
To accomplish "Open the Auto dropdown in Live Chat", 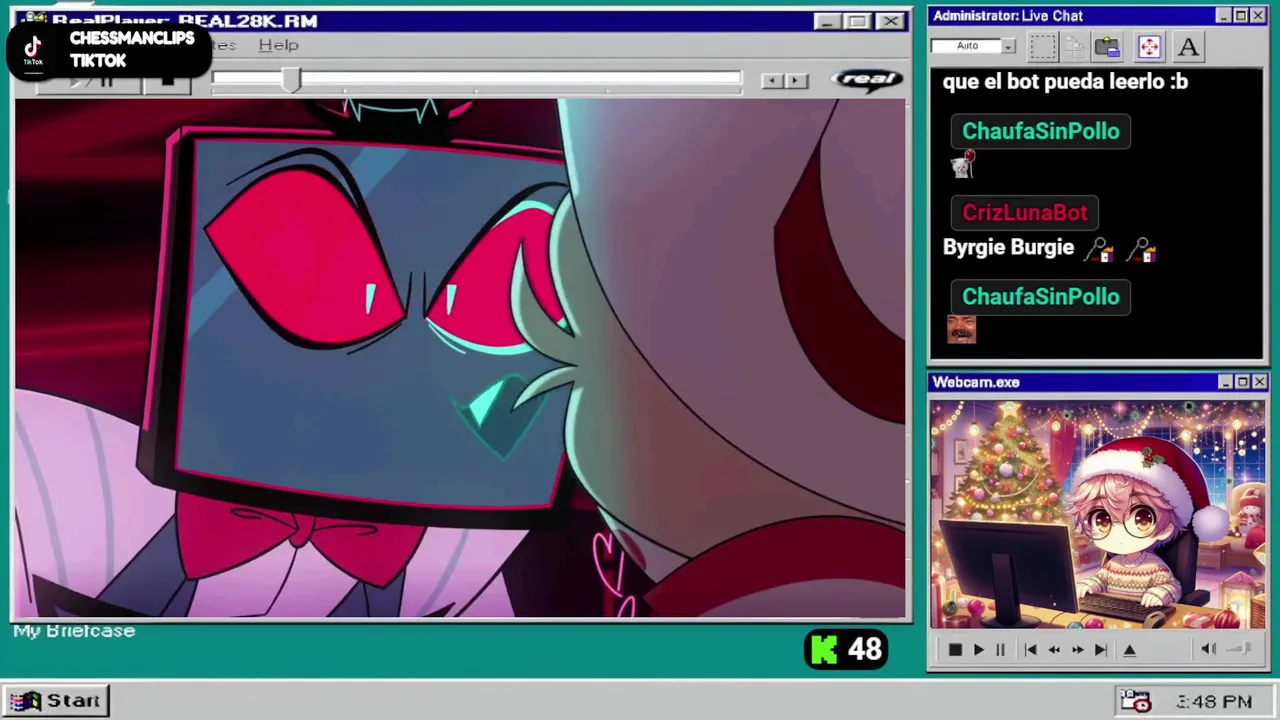I will (x=1008, y=46).
